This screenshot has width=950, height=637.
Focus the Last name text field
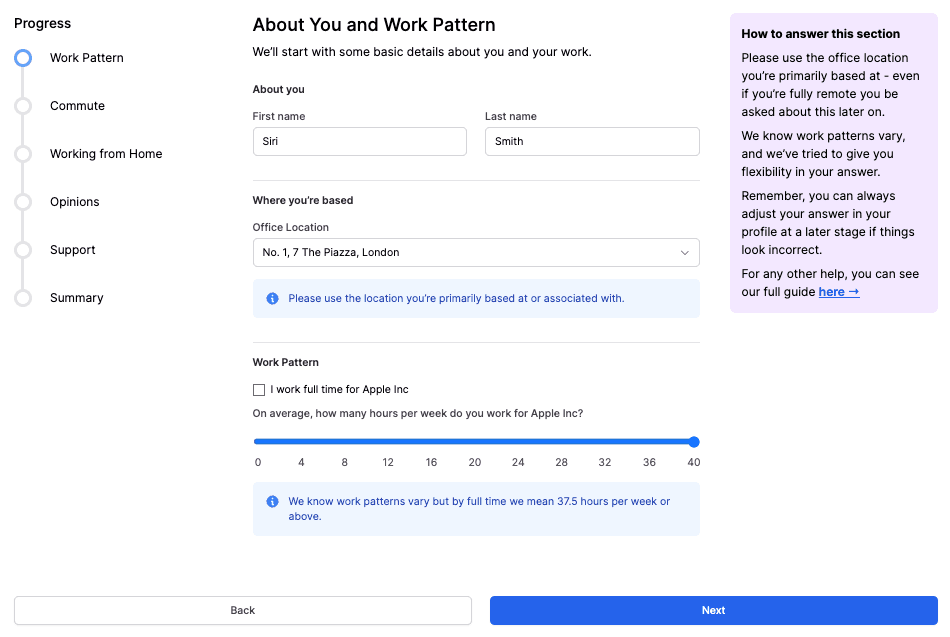[x=592, y=142]
